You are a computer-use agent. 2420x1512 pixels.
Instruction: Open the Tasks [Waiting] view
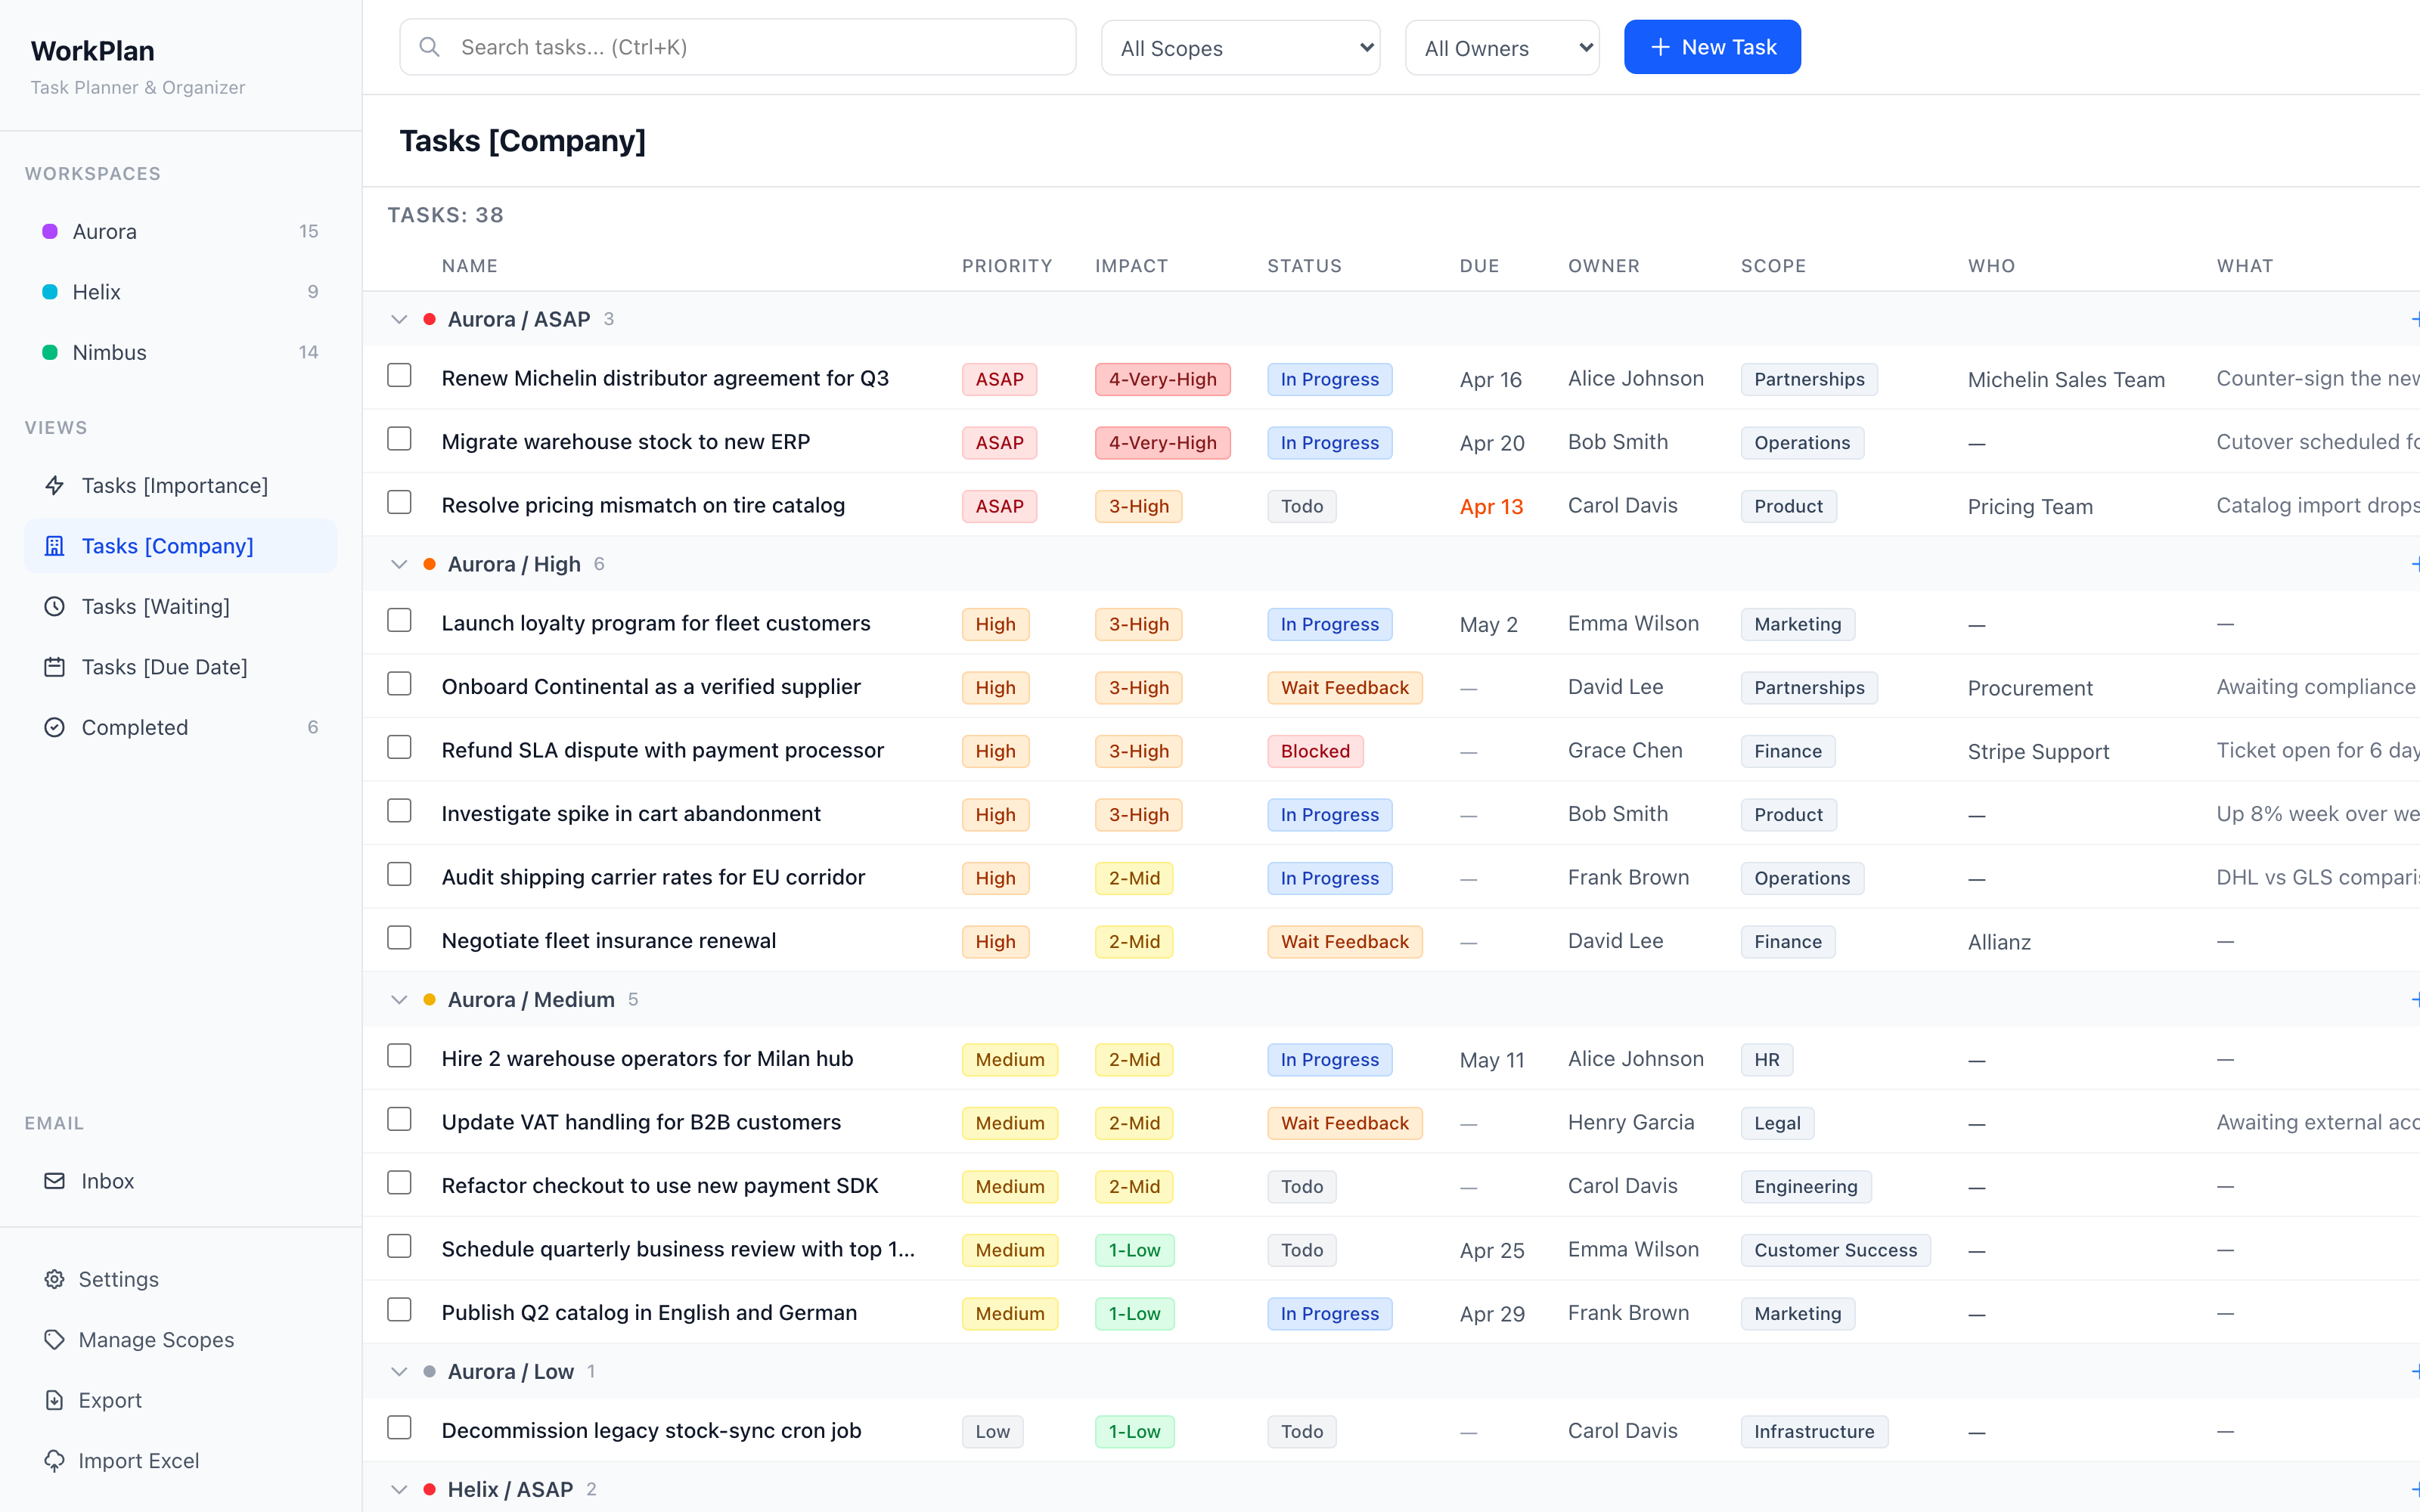tap(180, 606)
